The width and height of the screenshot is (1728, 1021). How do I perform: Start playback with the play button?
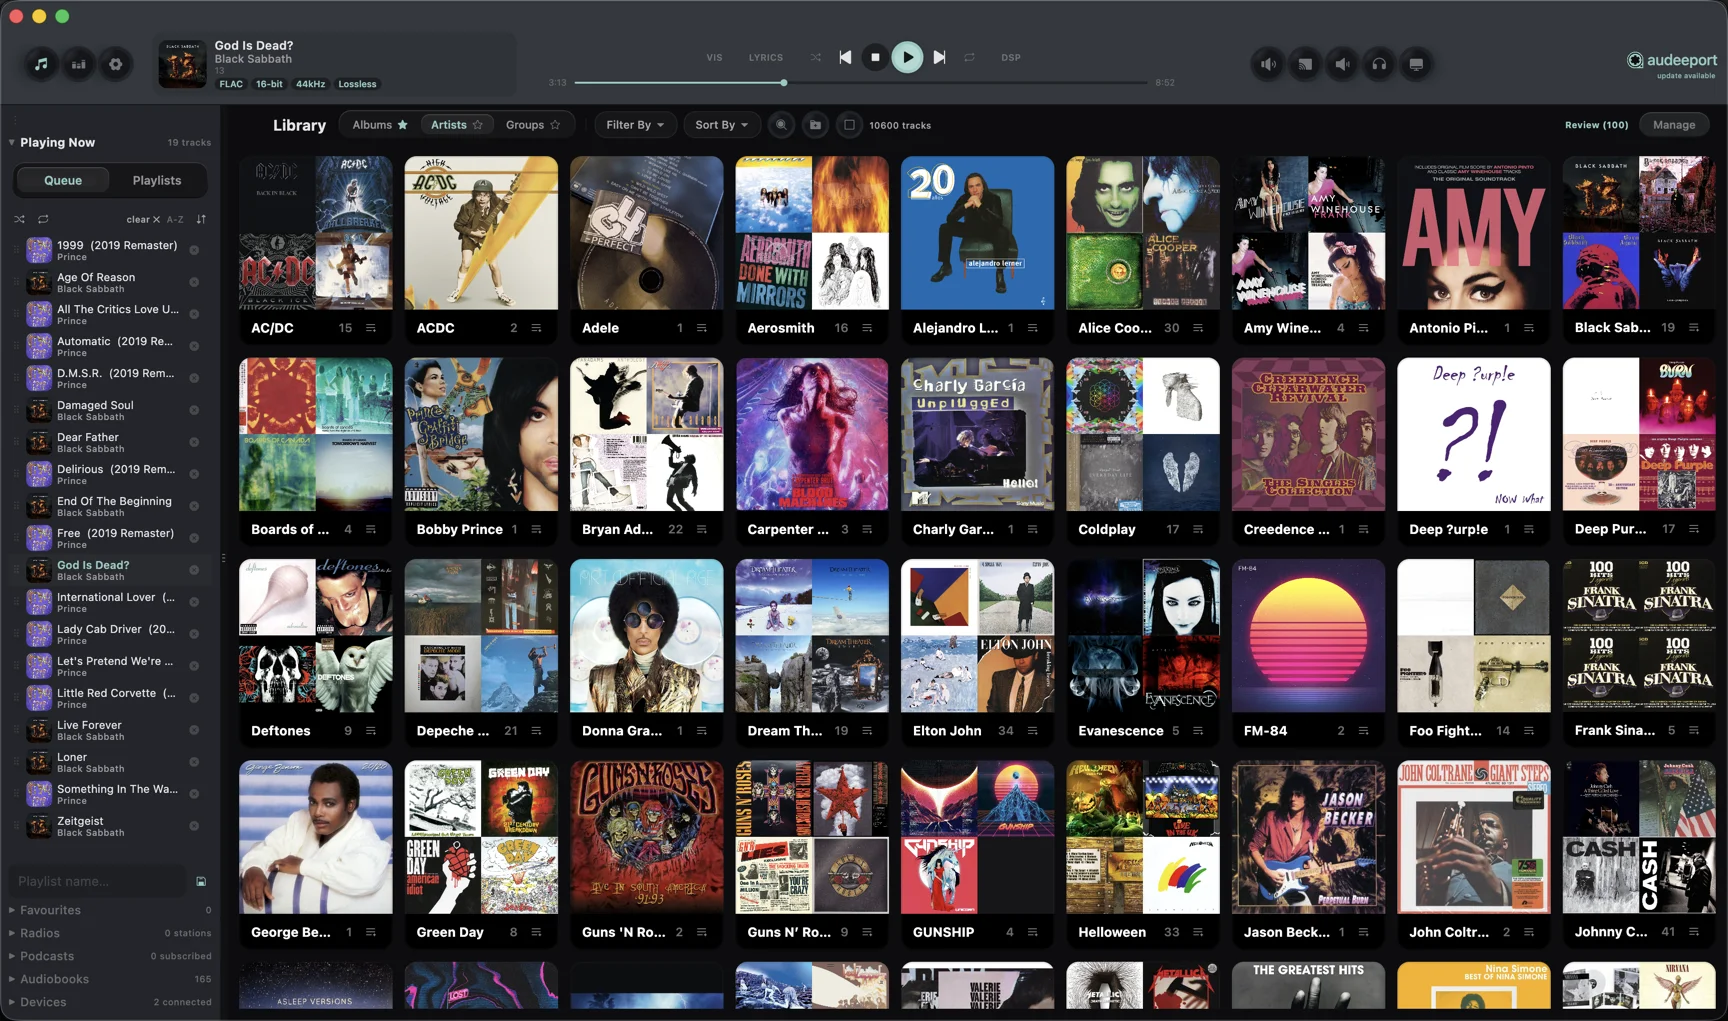pos(907,57)
